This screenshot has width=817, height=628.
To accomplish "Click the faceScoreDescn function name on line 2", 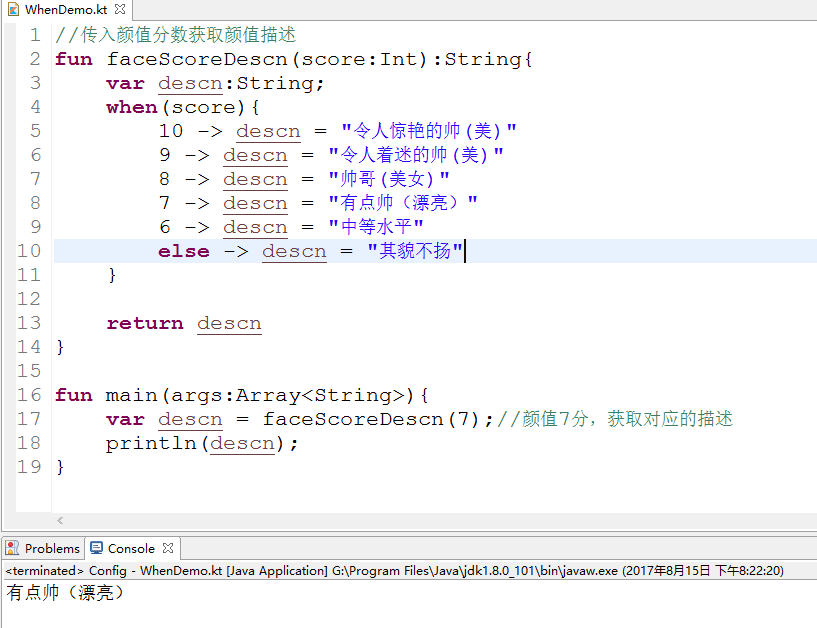I will point(197,59).
